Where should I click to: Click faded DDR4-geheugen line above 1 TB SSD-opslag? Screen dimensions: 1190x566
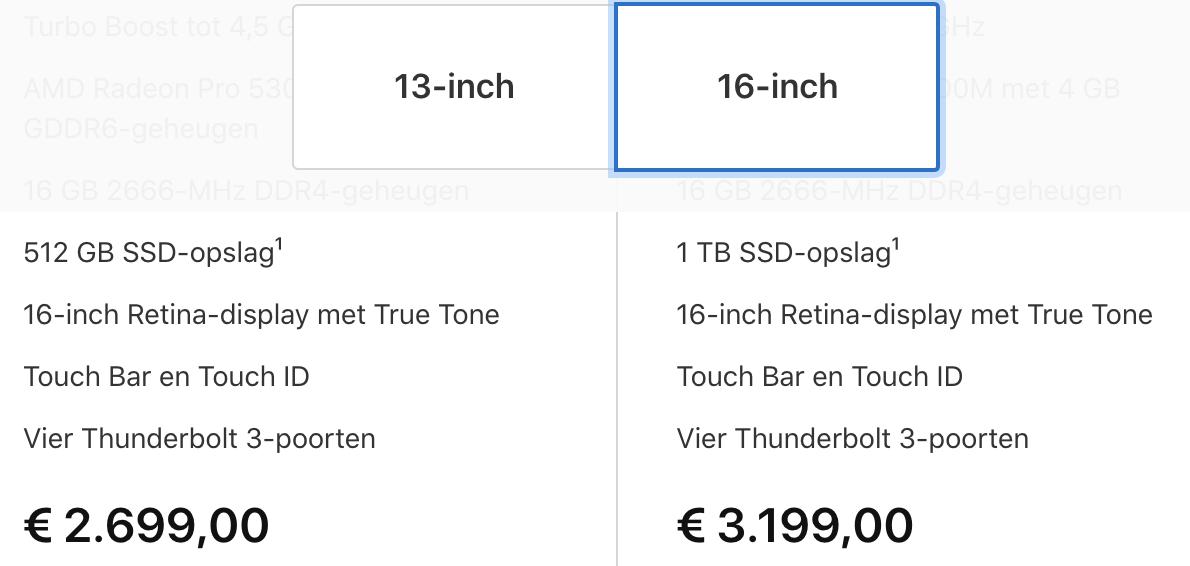899,190
